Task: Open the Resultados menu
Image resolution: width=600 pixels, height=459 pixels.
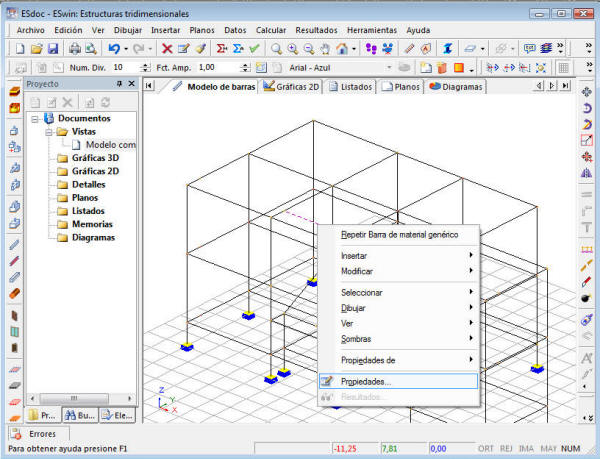Action: (x=316, y=30)
